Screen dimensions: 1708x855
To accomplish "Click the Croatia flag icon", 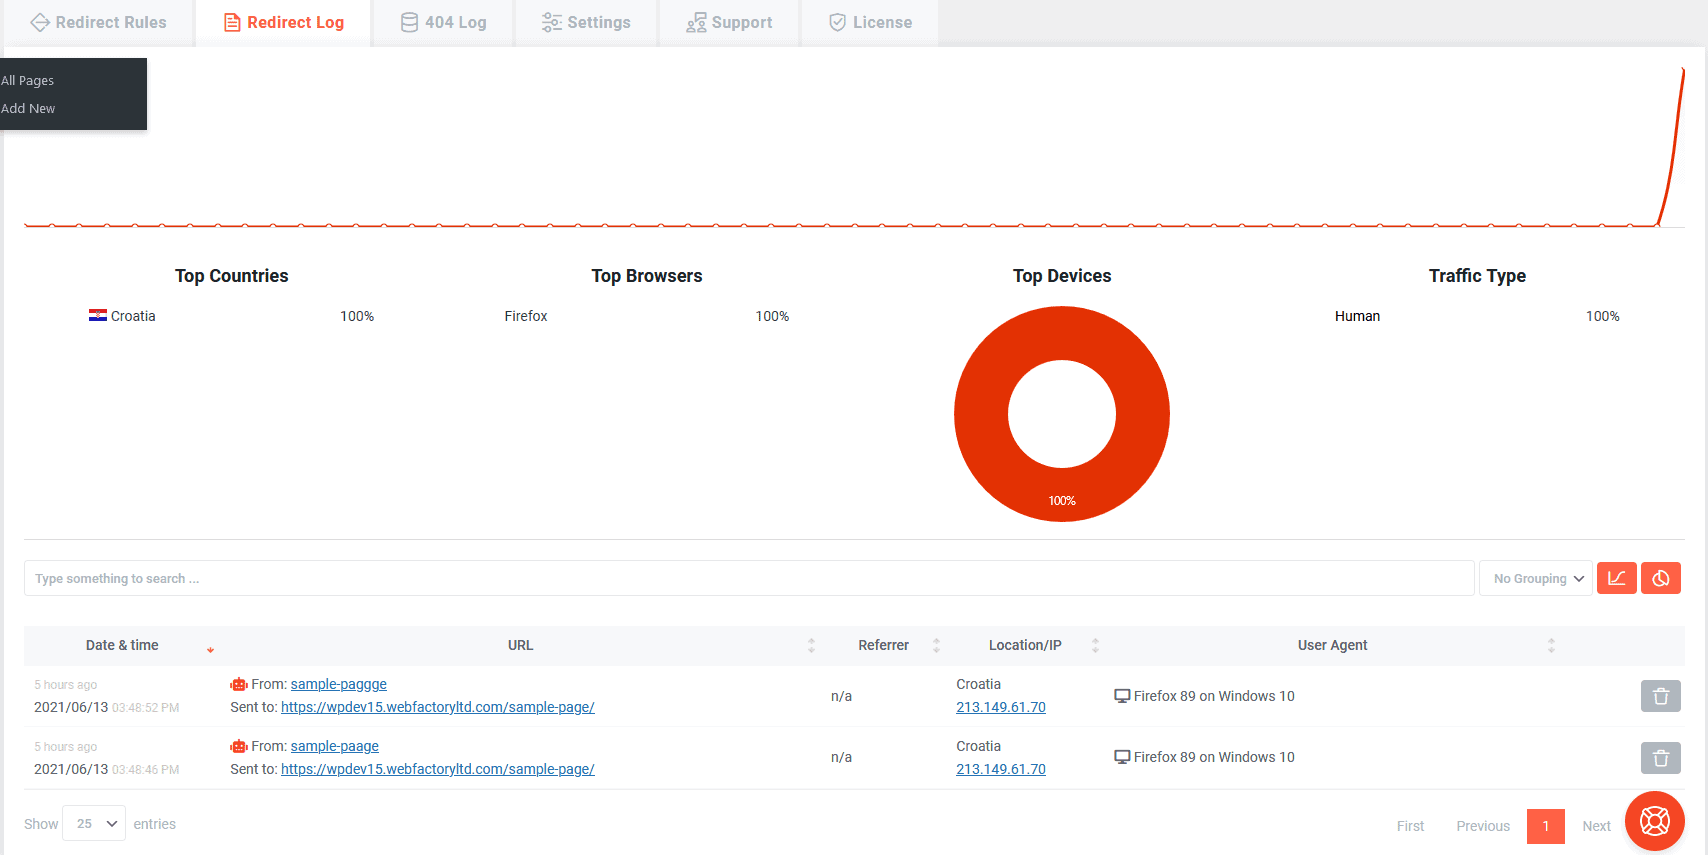I will pyautogui.click(x=98, y=316).
